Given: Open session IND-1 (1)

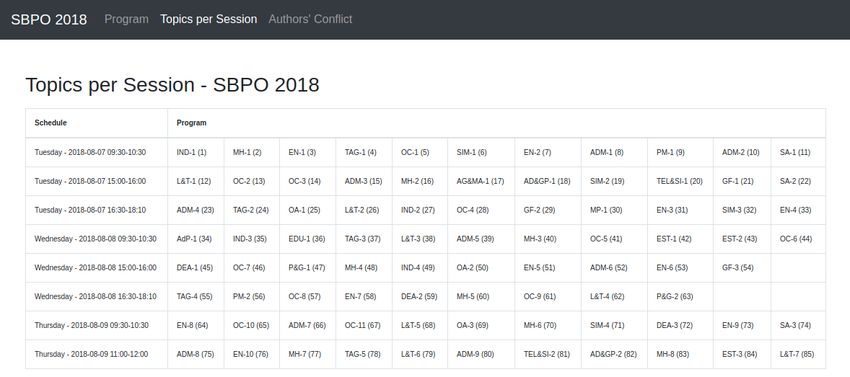Looking at the screenshot, I should coord(191,152).
